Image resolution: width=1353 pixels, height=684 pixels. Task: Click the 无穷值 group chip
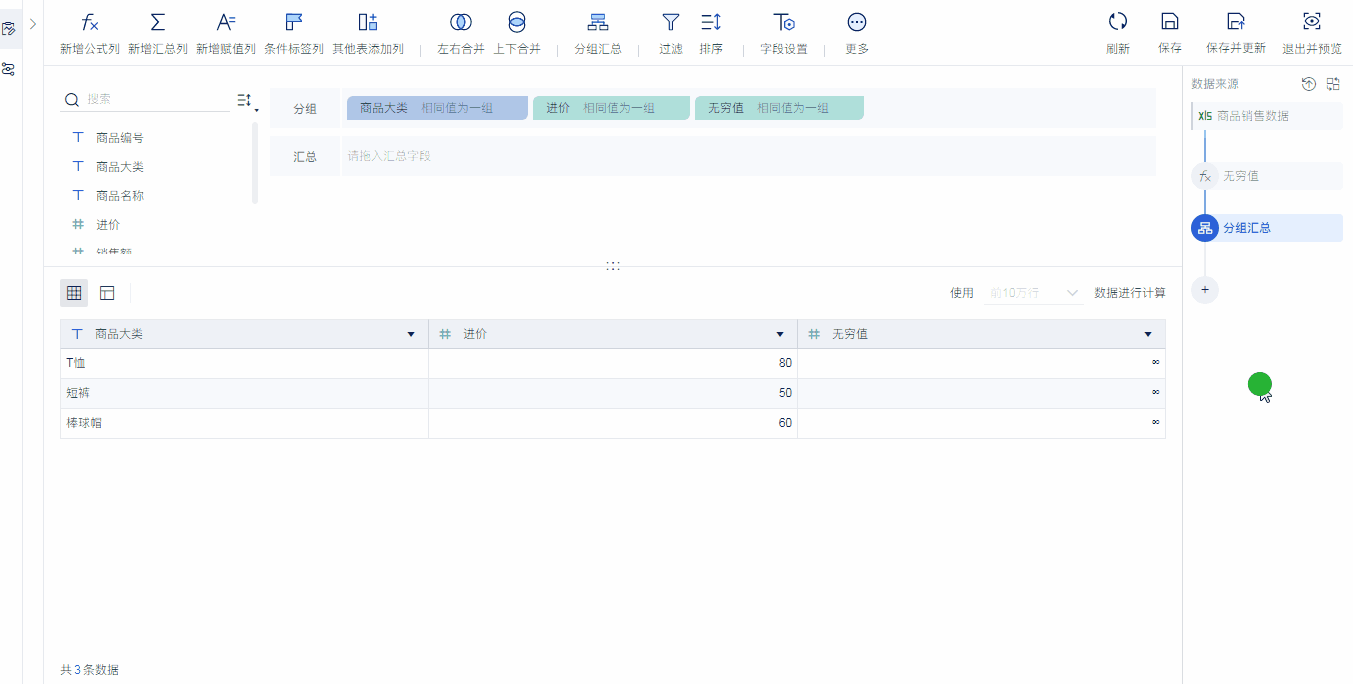(x=779, y=108)
